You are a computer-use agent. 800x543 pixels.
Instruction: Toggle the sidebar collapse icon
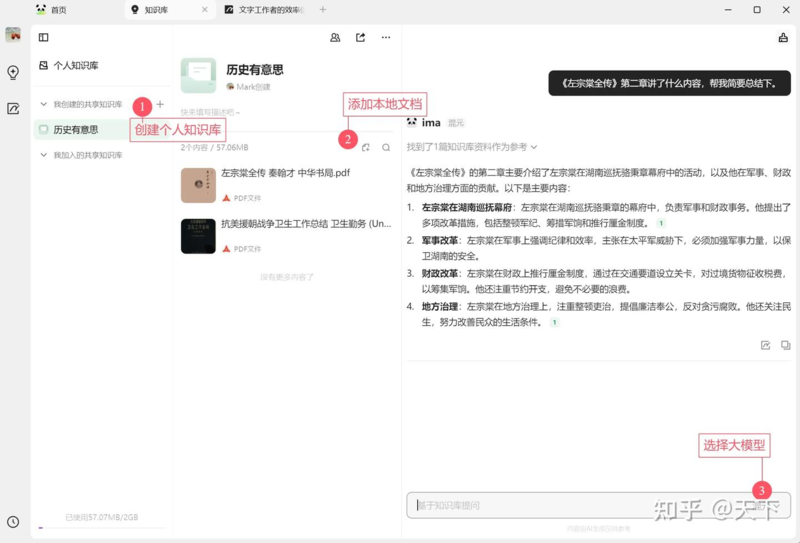click(x=43, y=38)
